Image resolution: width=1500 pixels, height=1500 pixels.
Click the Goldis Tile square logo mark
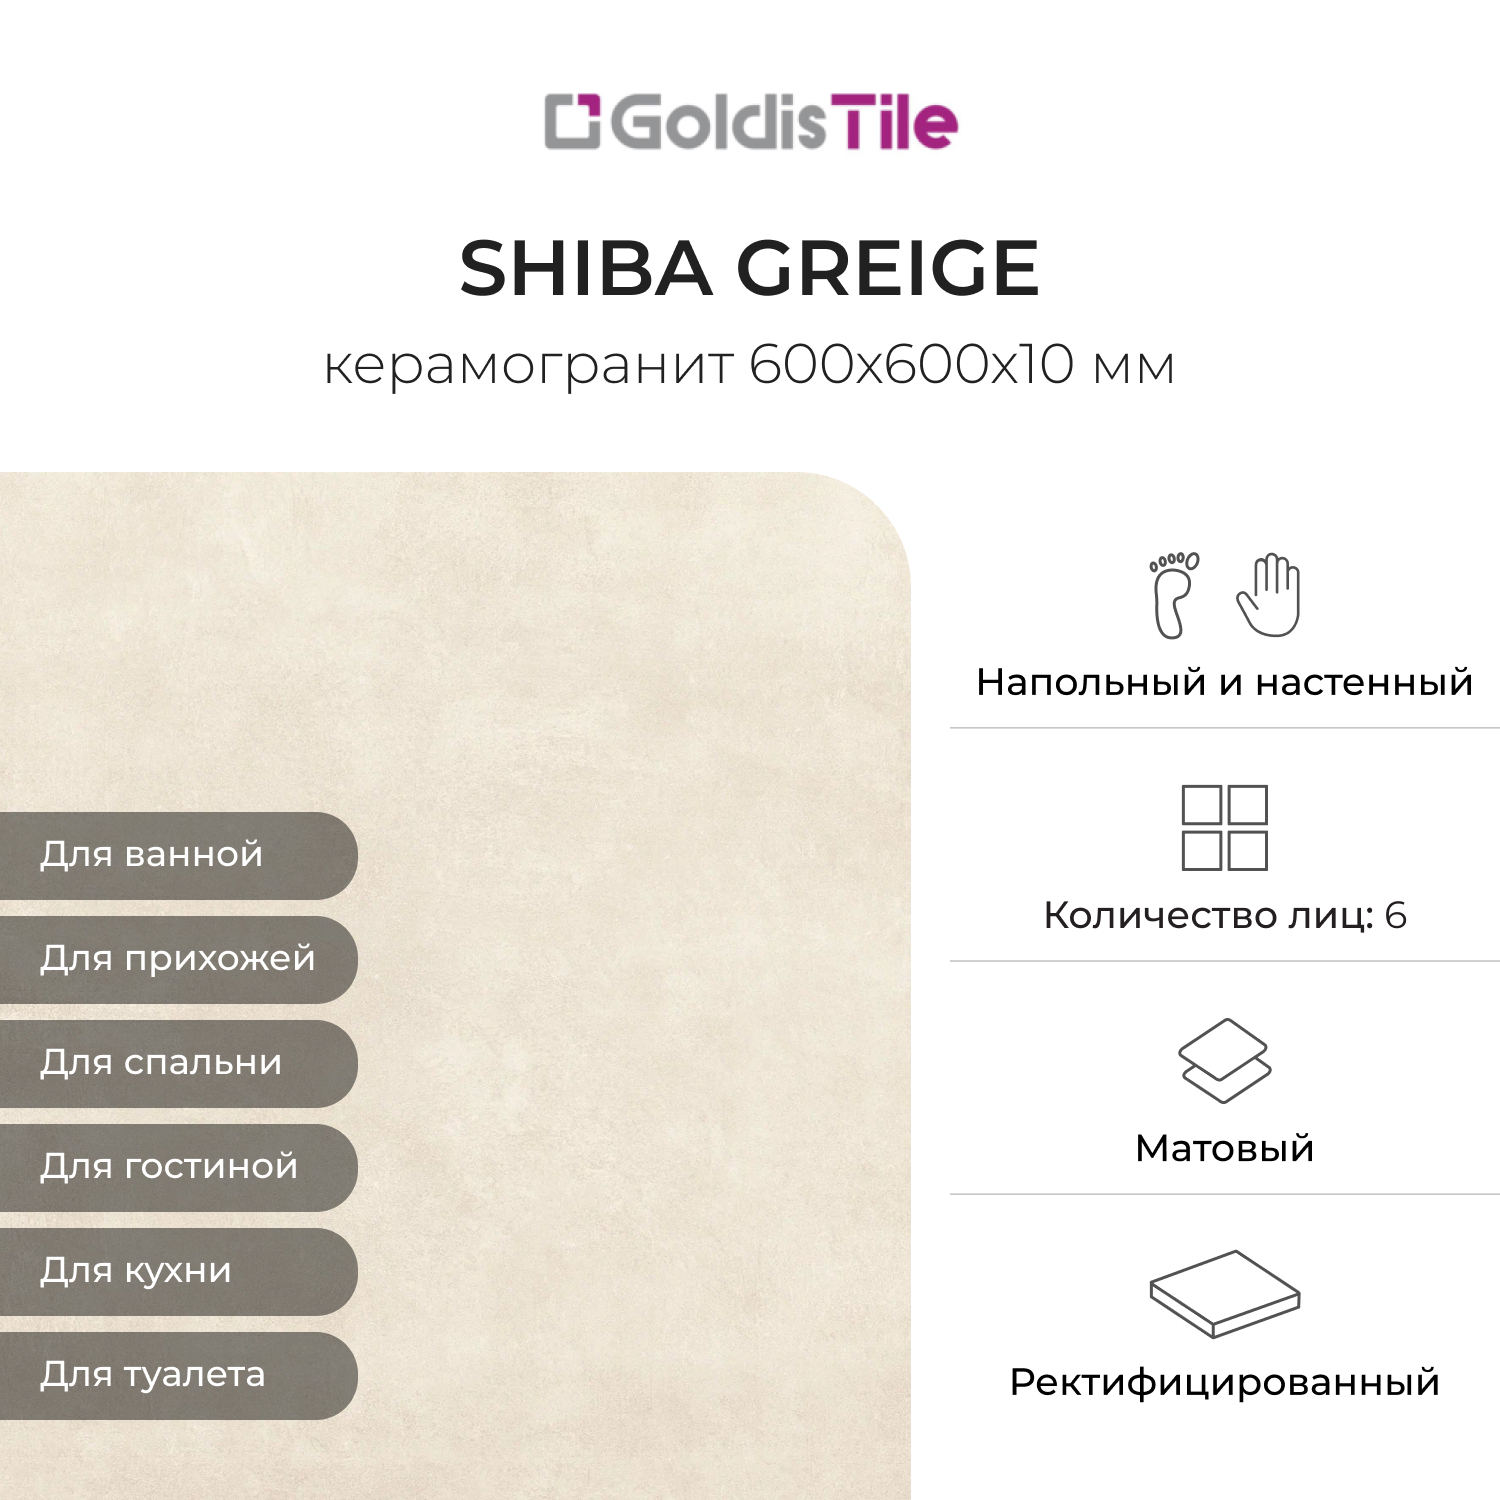click(572, 122)
